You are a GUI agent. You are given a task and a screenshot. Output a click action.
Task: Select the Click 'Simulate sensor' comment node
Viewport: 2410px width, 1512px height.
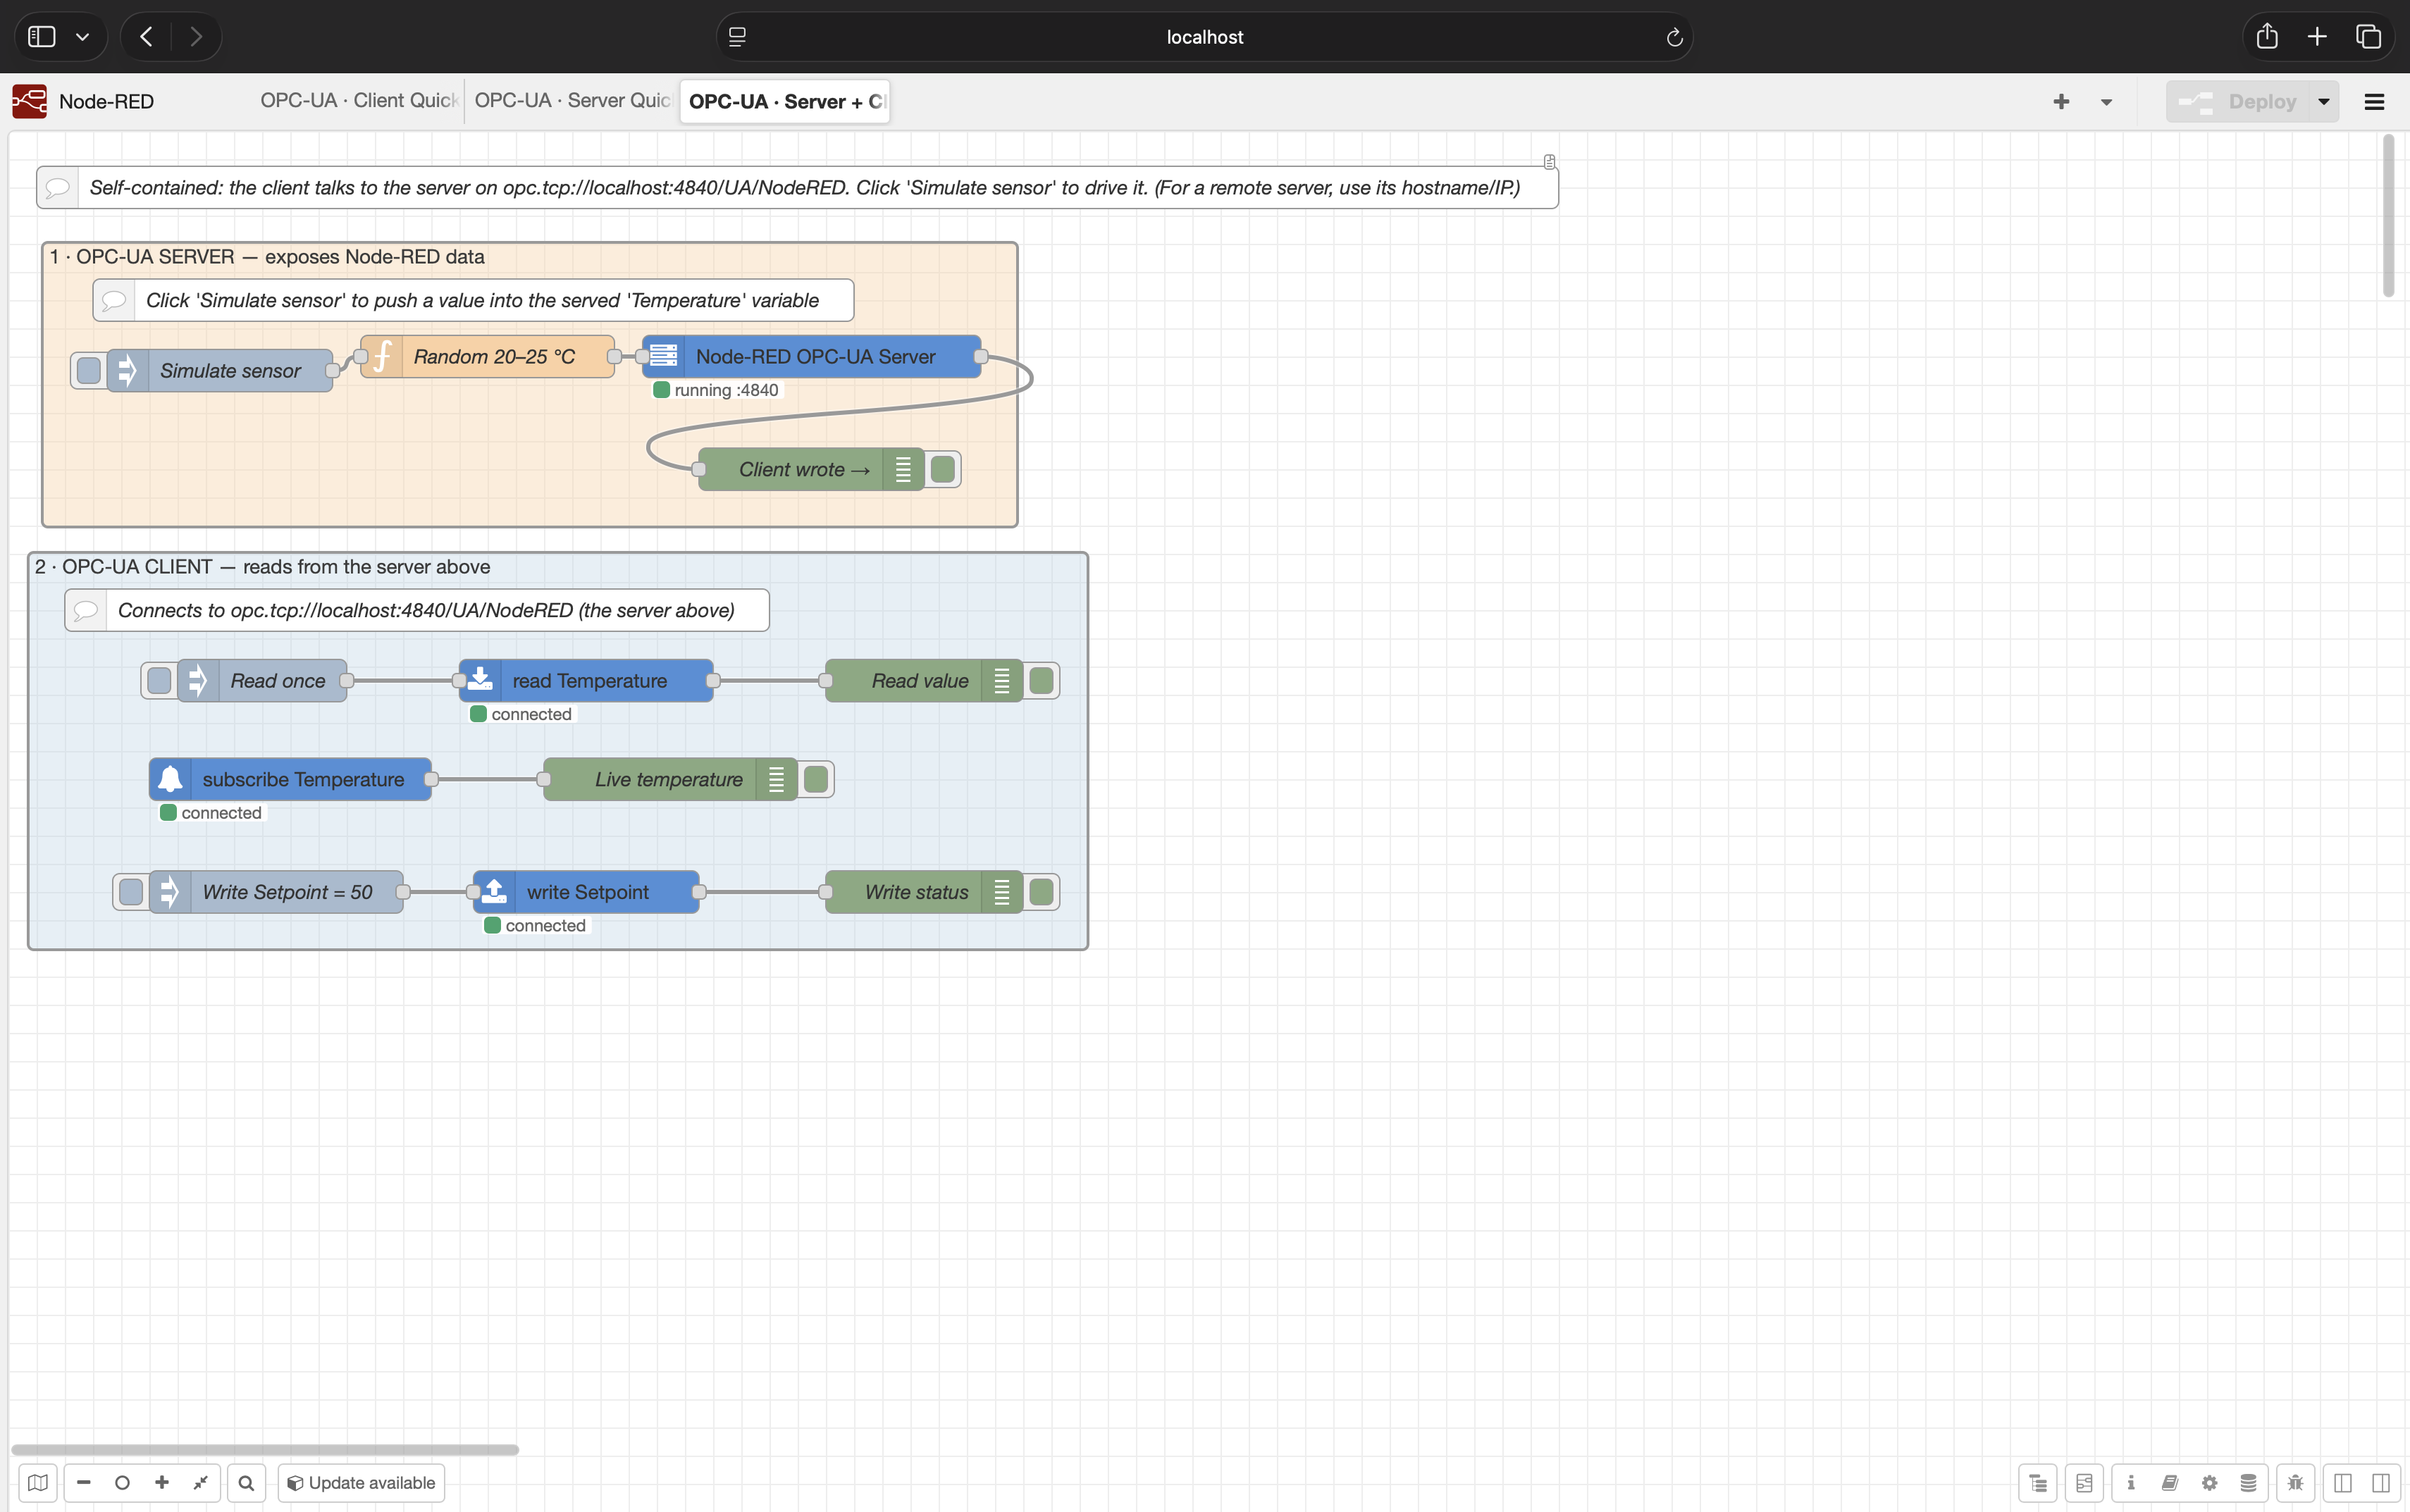[473, 300]
